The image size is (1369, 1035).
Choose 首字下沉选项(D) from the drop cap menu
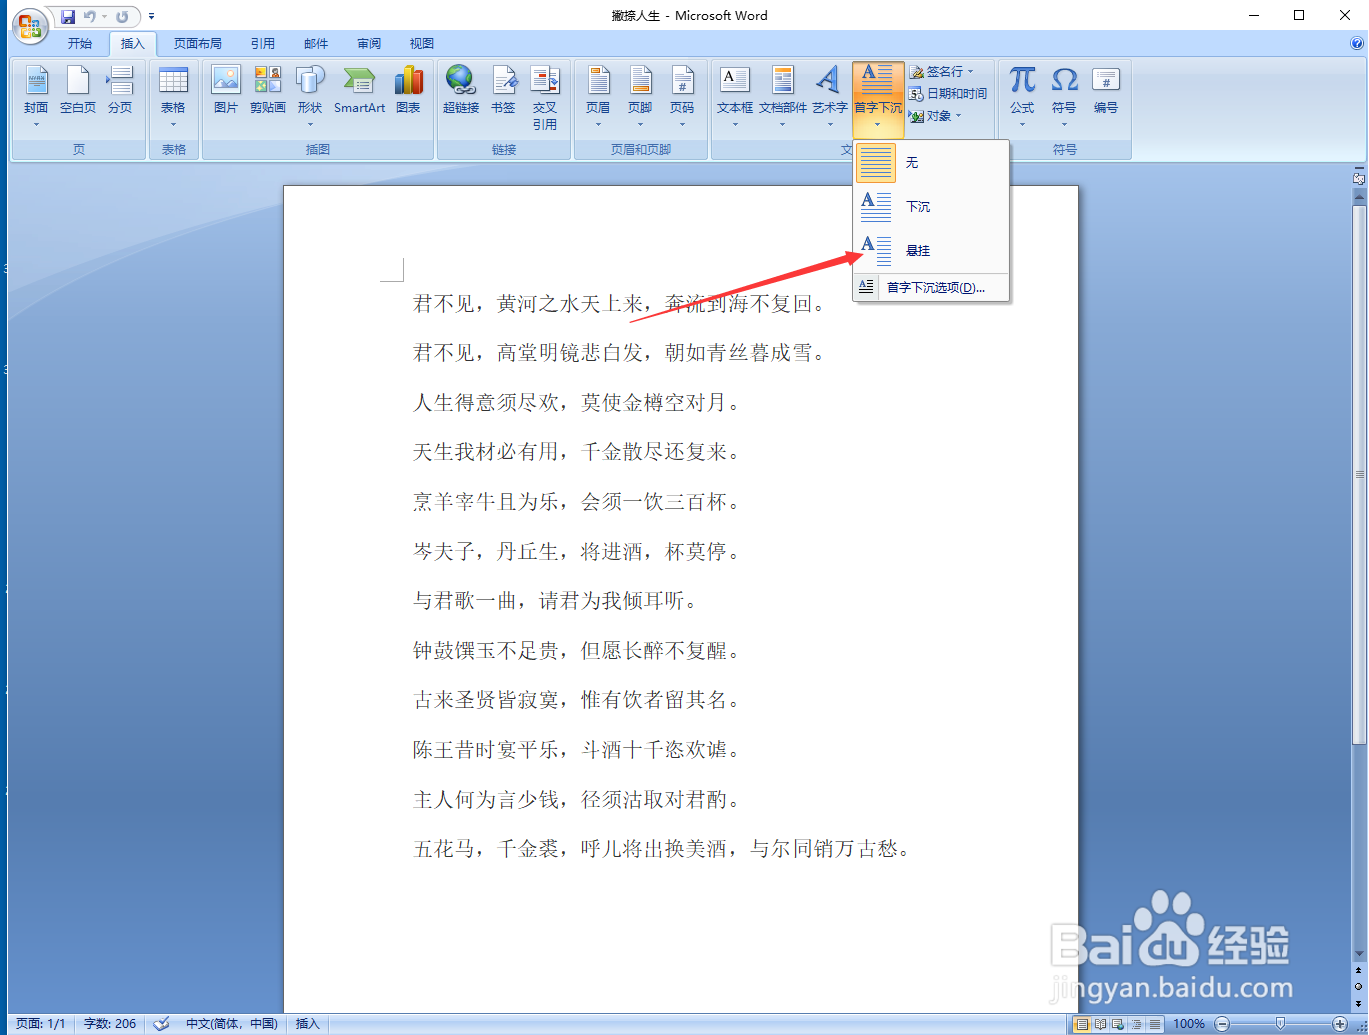pos(933,287)
